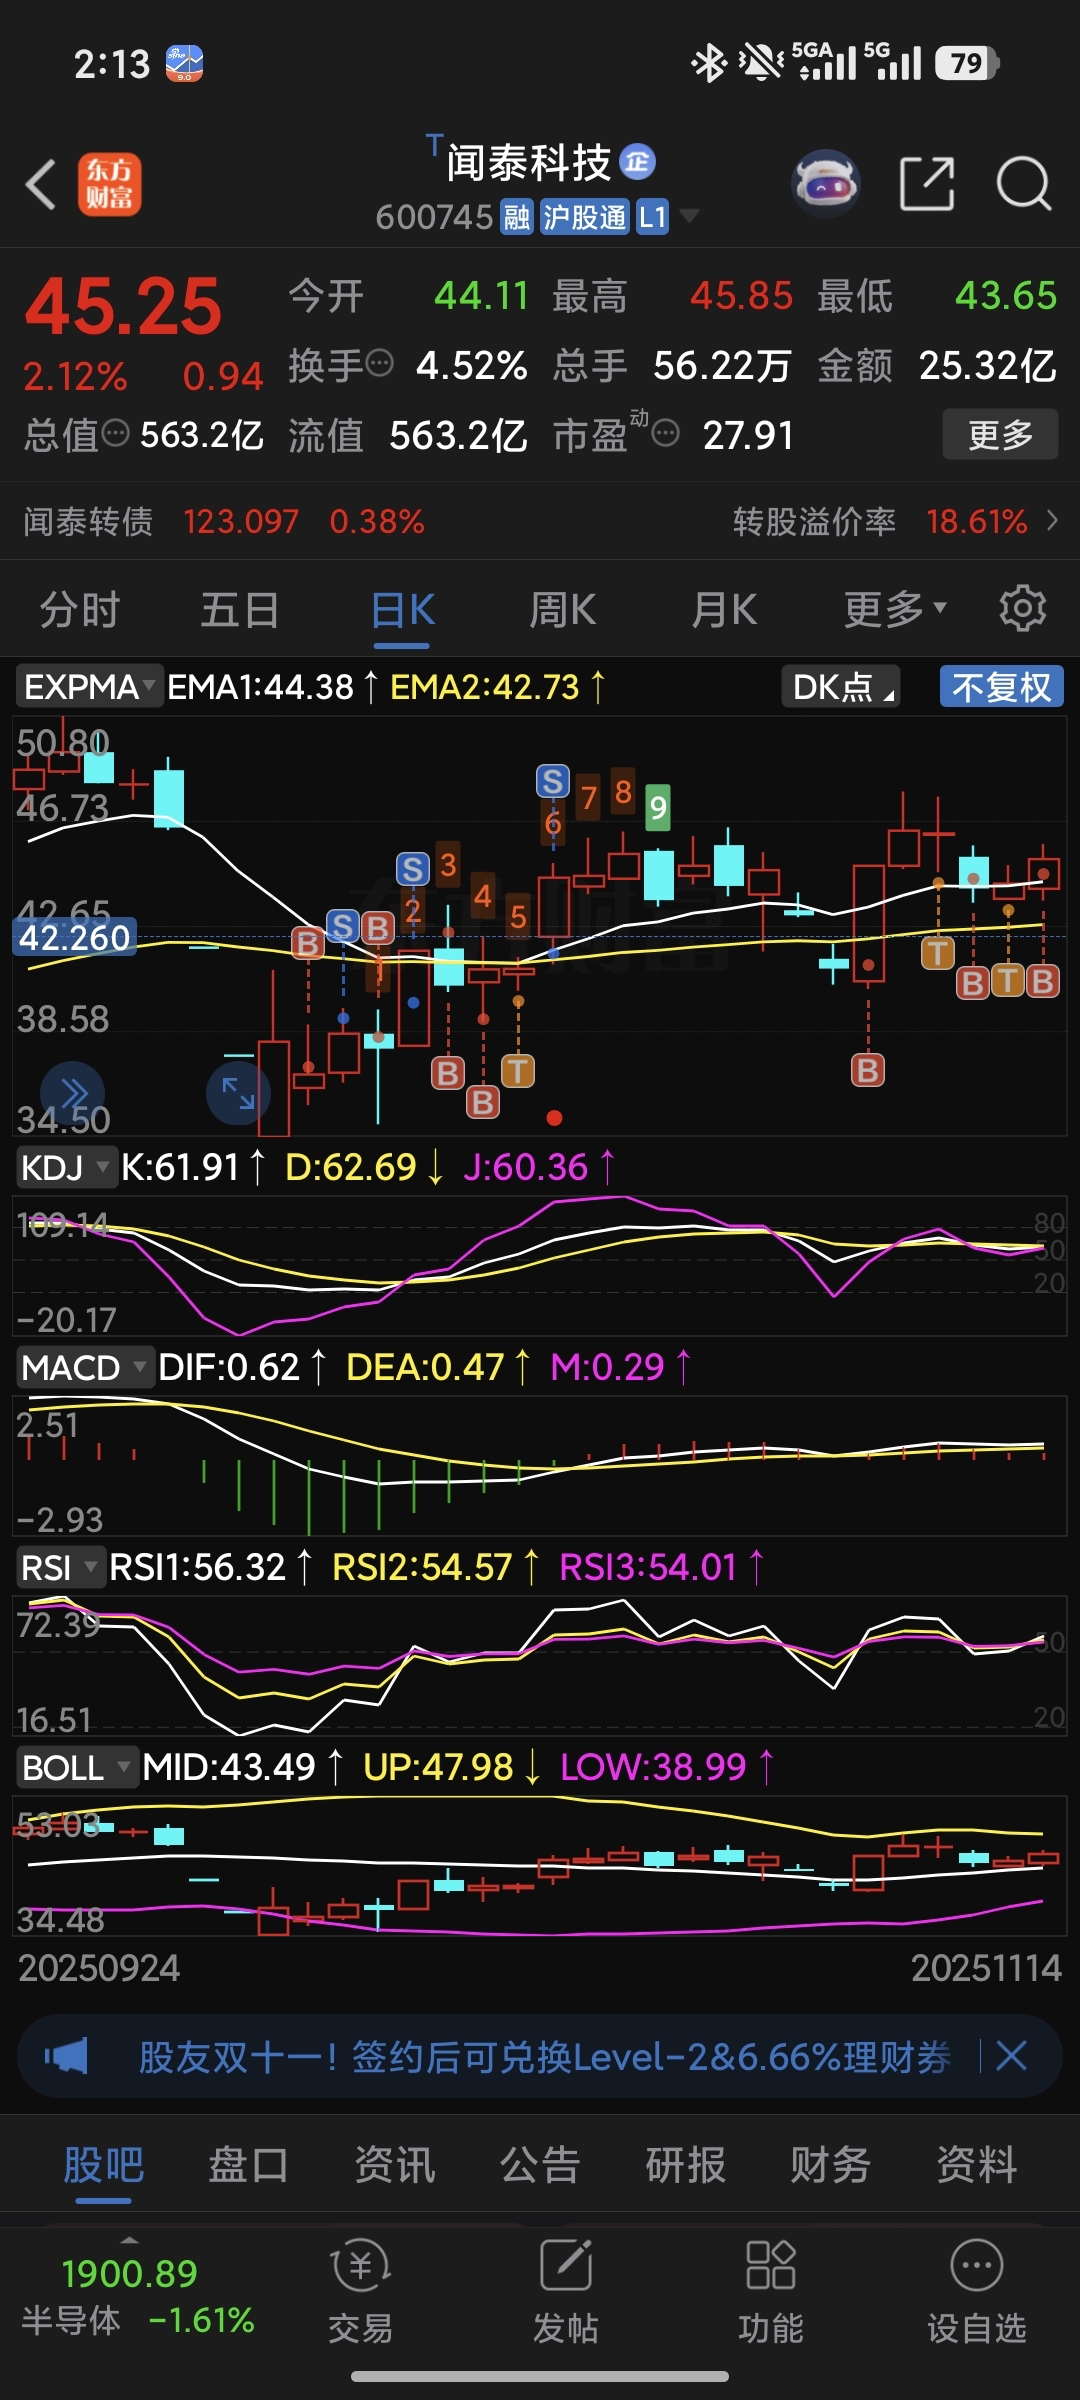Open the 东方财富 logo icon
Image resolution: width=1080 pixels, height=2400 pixels.
tap(110, 185)
